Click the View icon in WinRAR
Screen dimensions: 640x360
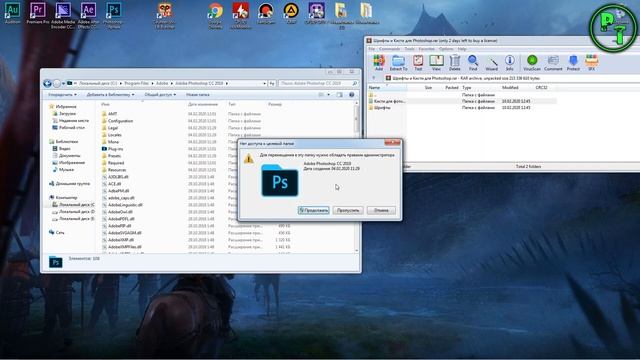tap(436, 63)
